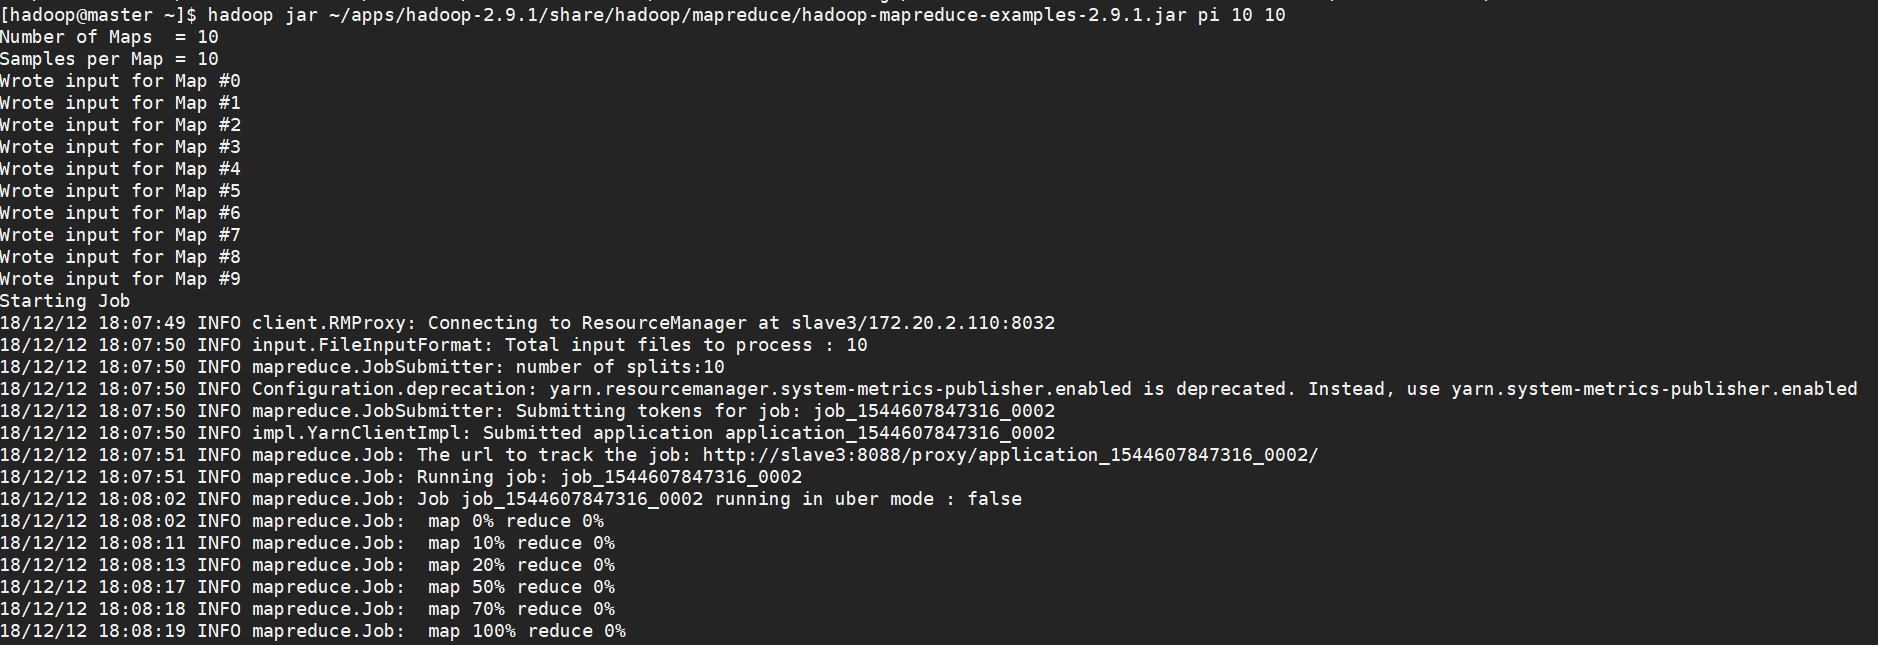Screen dimensions: 1878x645
Task: Click the "Wrote input for Map #9" line
Action: (x=120, y=279)
